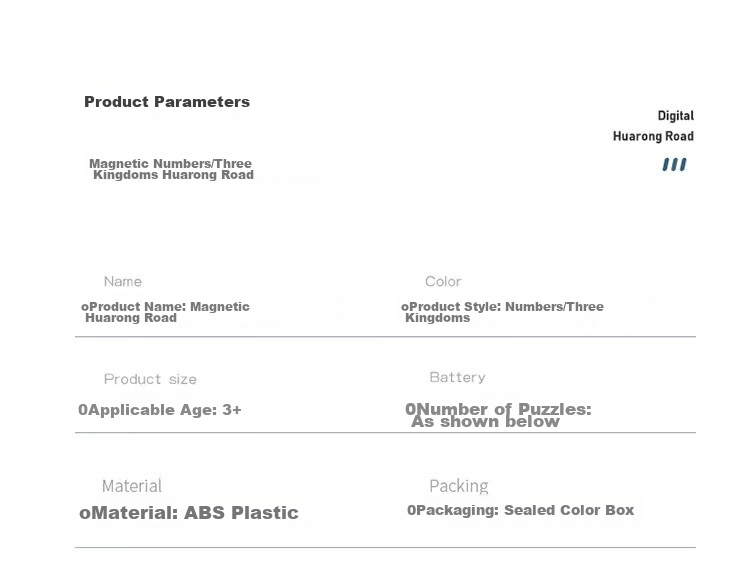Click the divider line below Material row
This screenshot has height=571, width=750.
(x=386, y=548)
